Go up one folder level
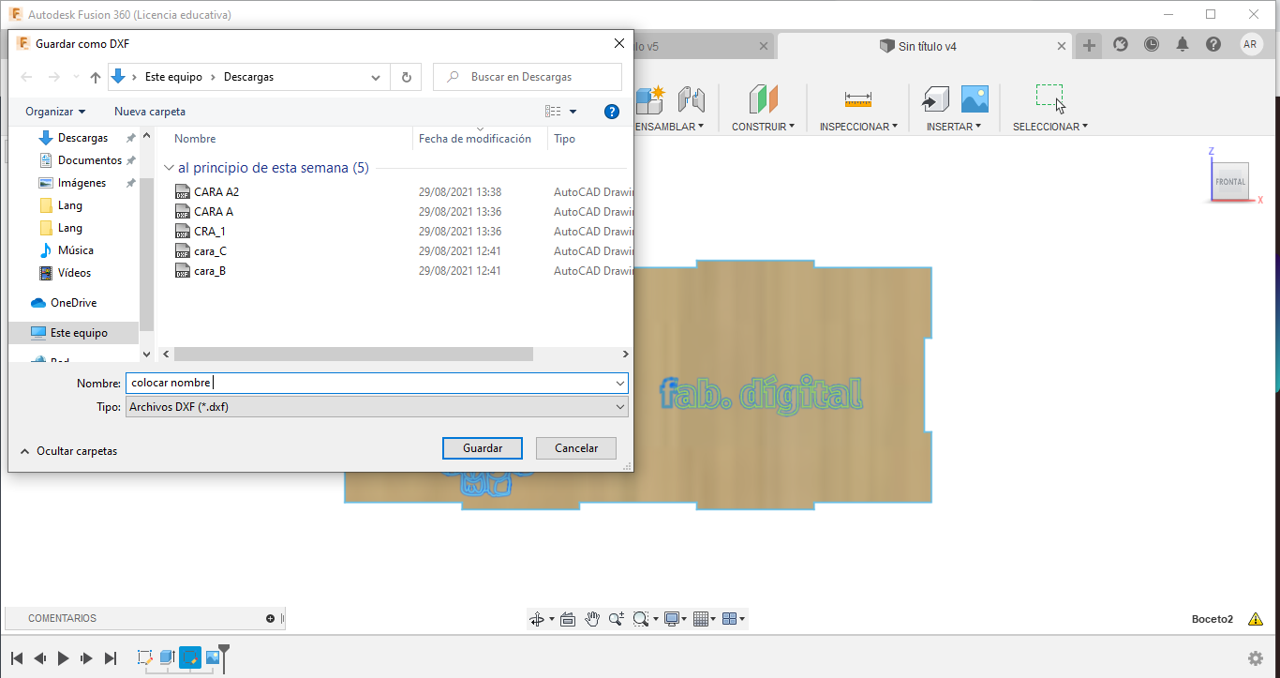 coord(95,77)
